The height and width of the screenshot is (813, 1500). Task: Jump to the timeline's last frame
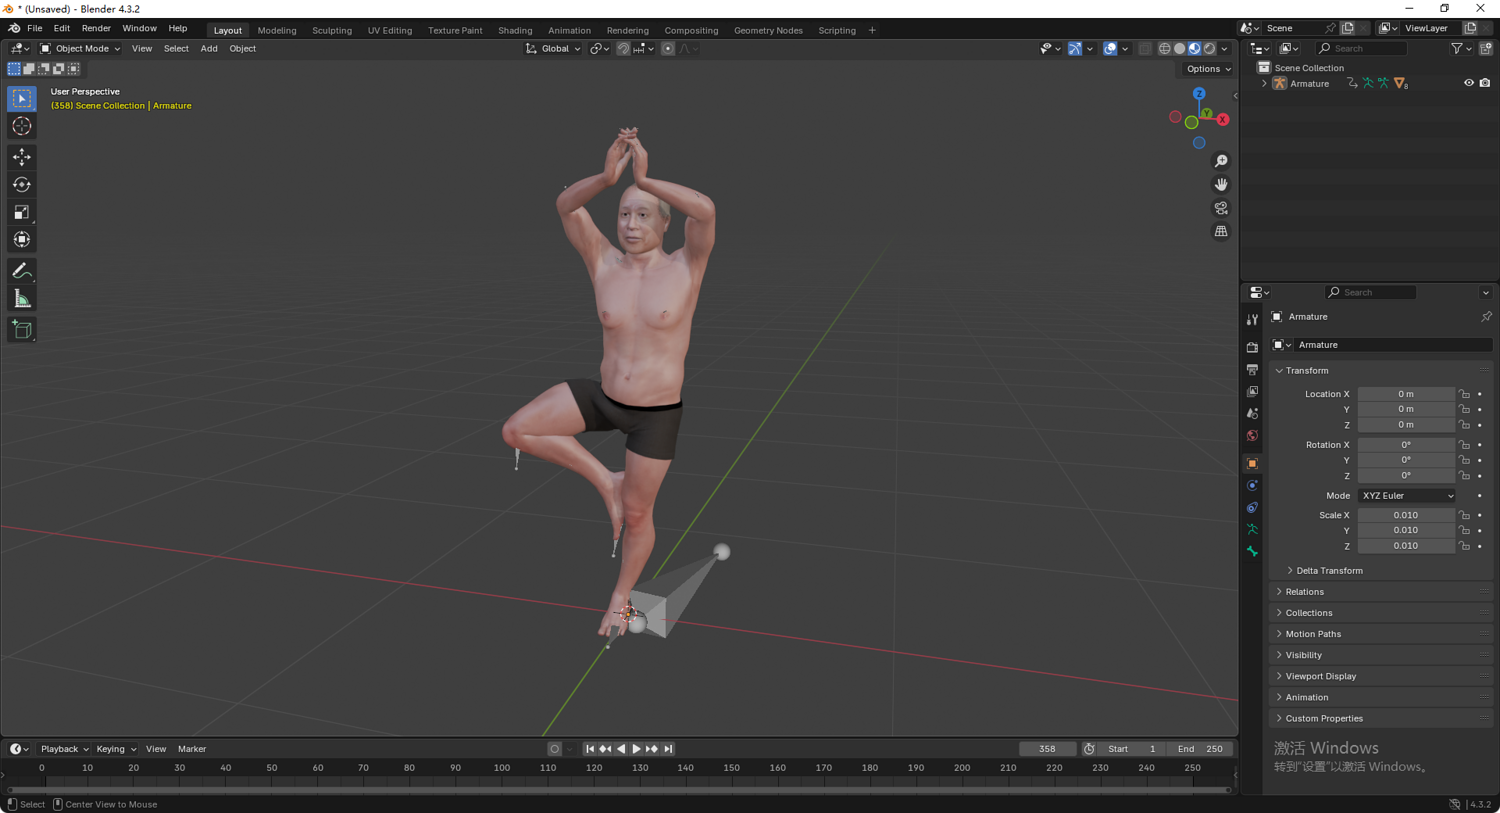point(668,749)
